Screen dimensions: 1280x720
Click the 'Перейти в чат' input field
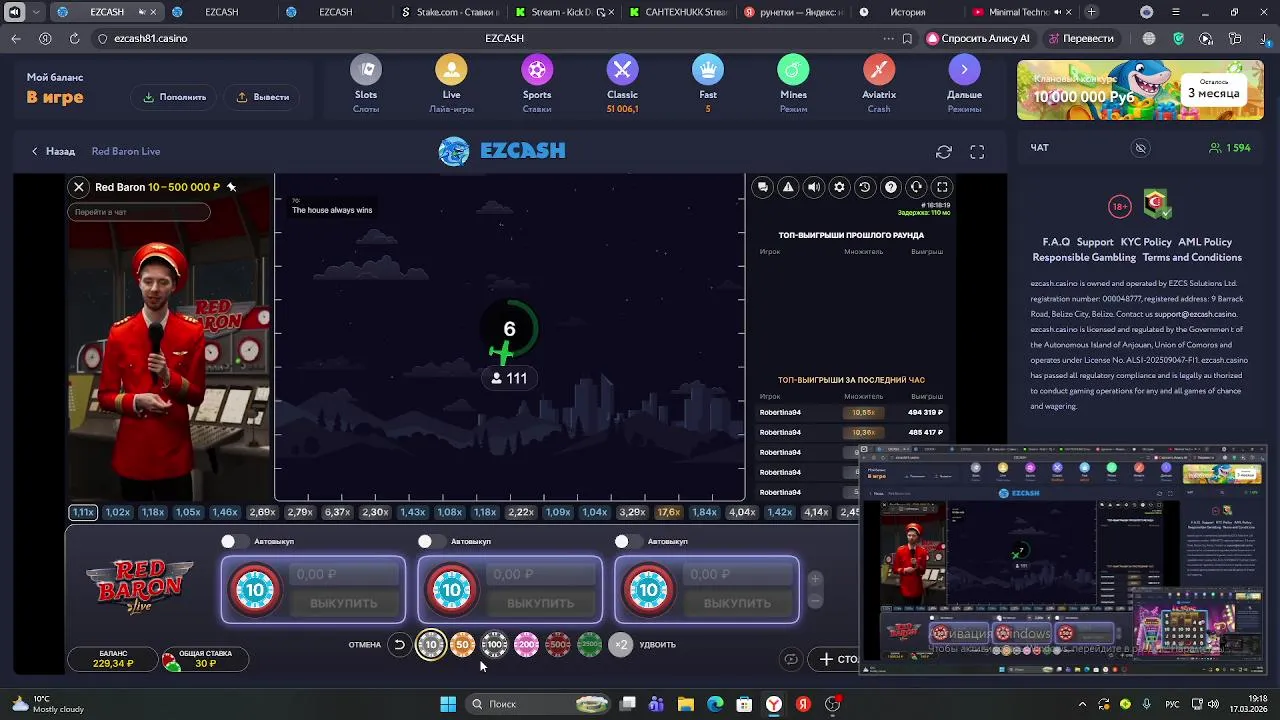click(139, 212)
